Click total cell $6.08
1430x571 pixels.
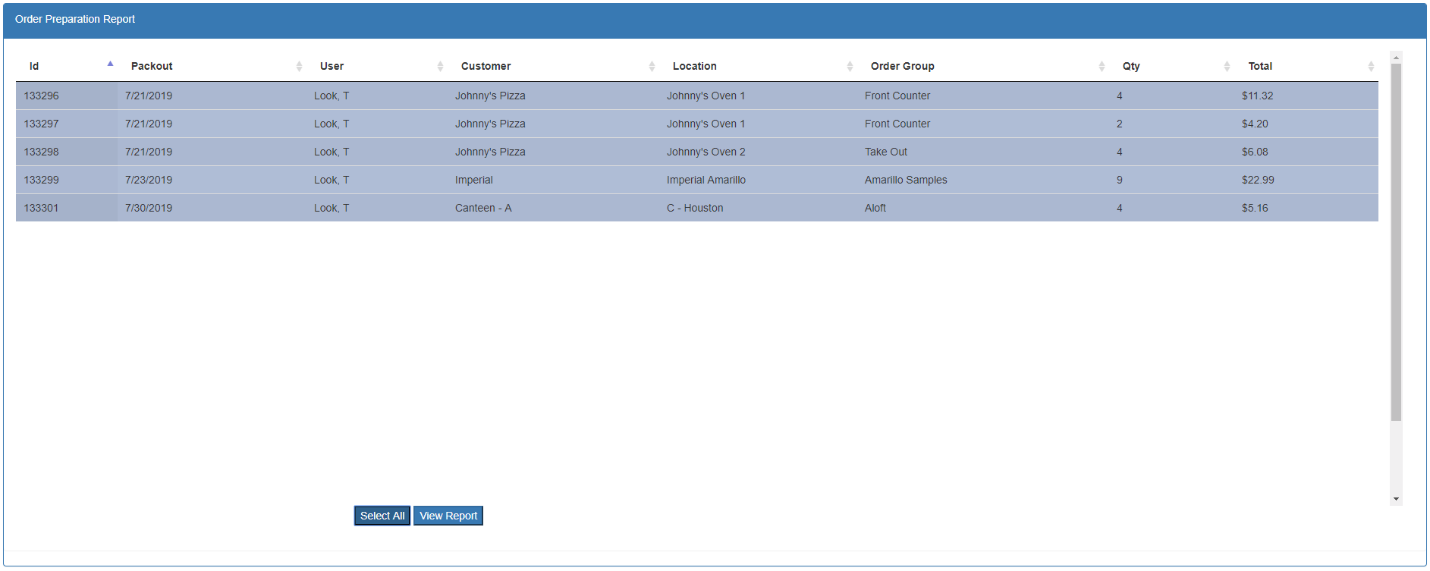[1255, 152]
